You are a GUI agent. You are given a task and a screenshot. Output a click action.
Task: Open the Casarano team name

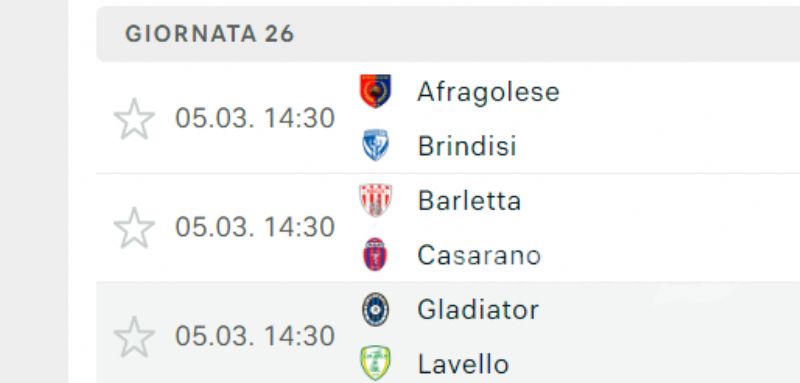479,256
